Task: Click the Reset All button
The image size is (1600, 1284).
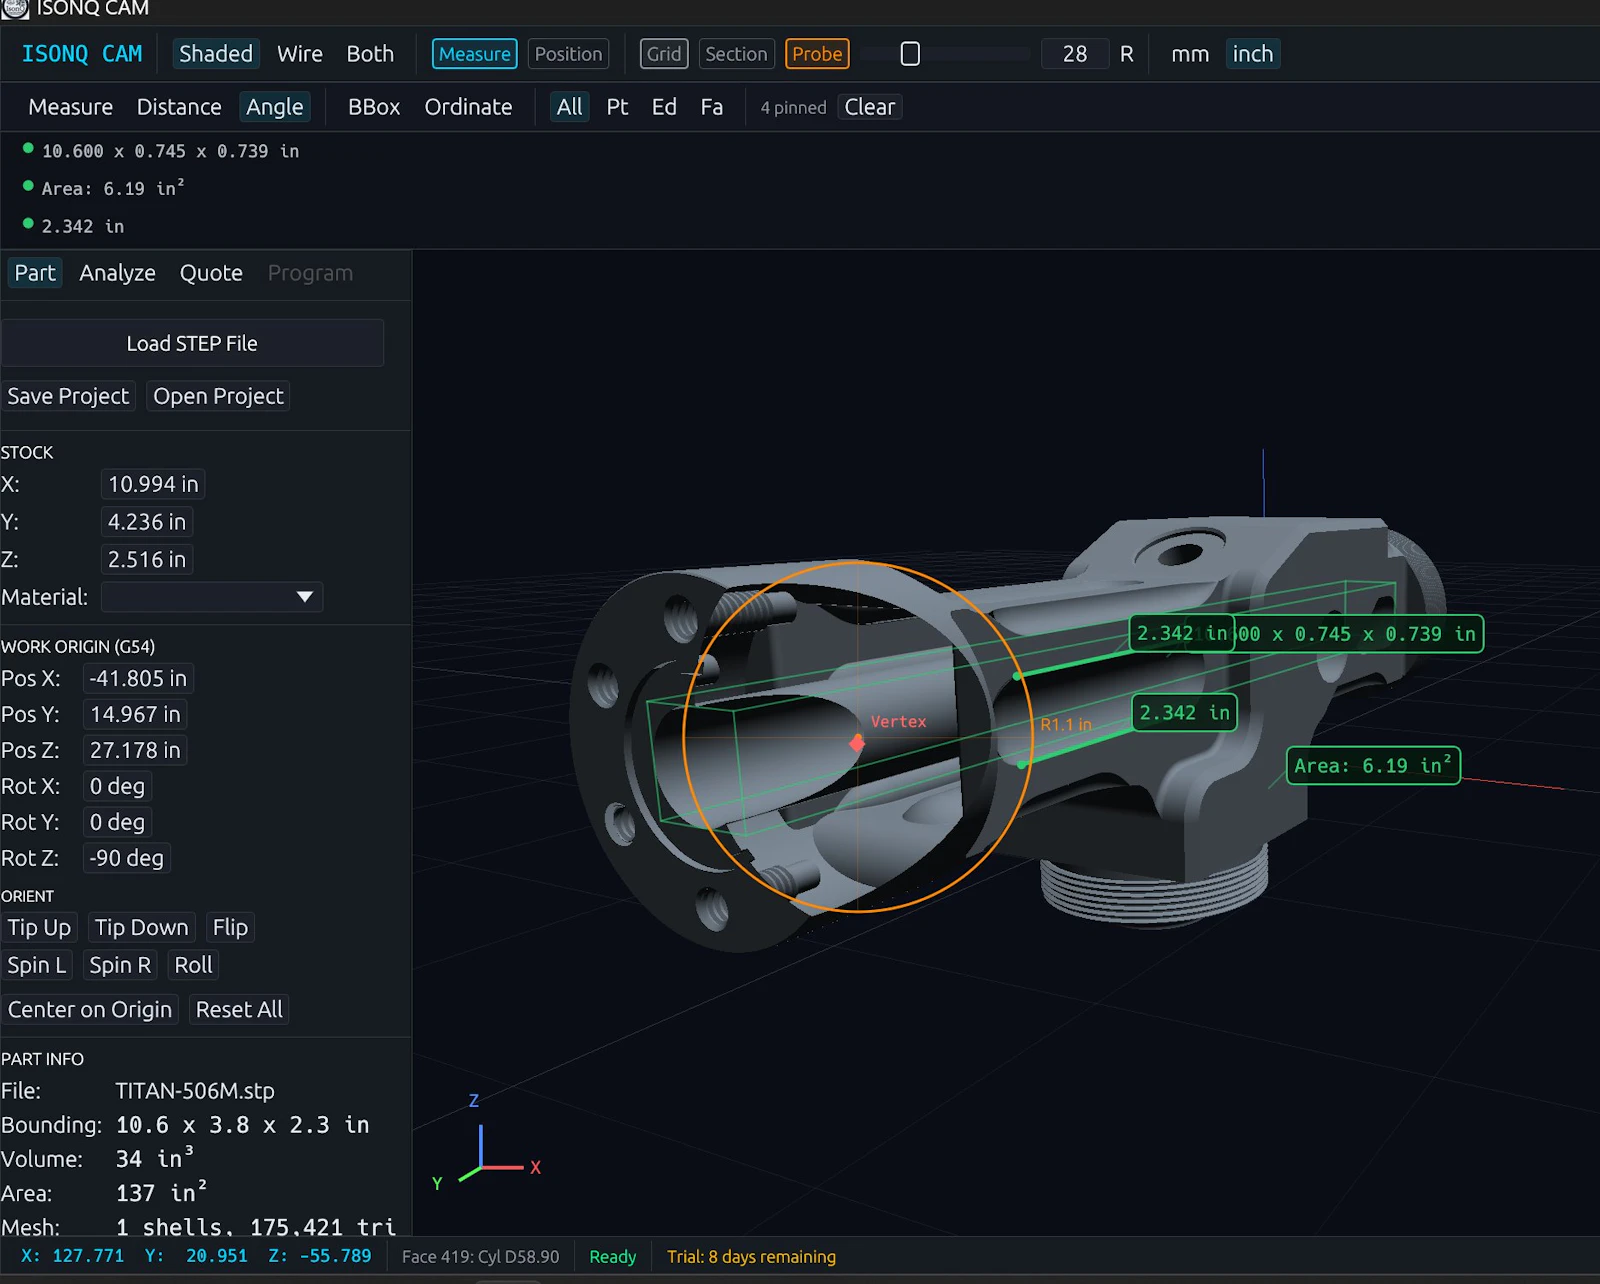Action: tap(239, 1009)
